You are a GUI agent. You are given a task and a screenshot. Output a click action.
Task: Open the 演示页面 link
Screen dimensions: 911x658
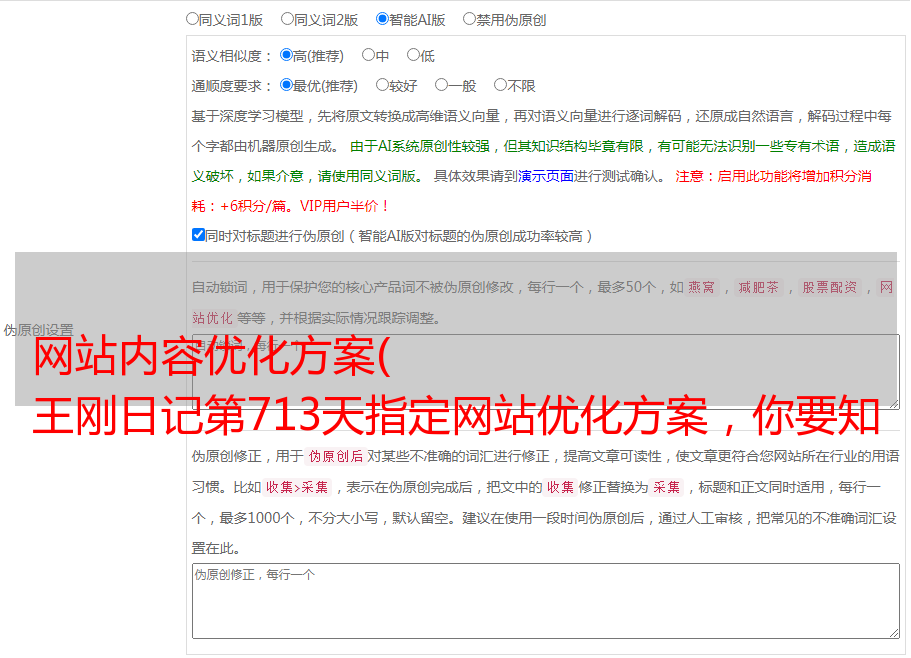click(x=545, y=176)
